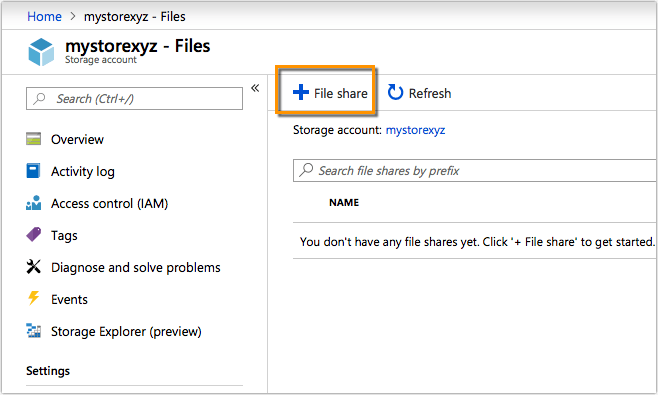This screenshot has width=658, height=395.
Task: Click the Refresh circular arrow icon
Action: point(395,92)
